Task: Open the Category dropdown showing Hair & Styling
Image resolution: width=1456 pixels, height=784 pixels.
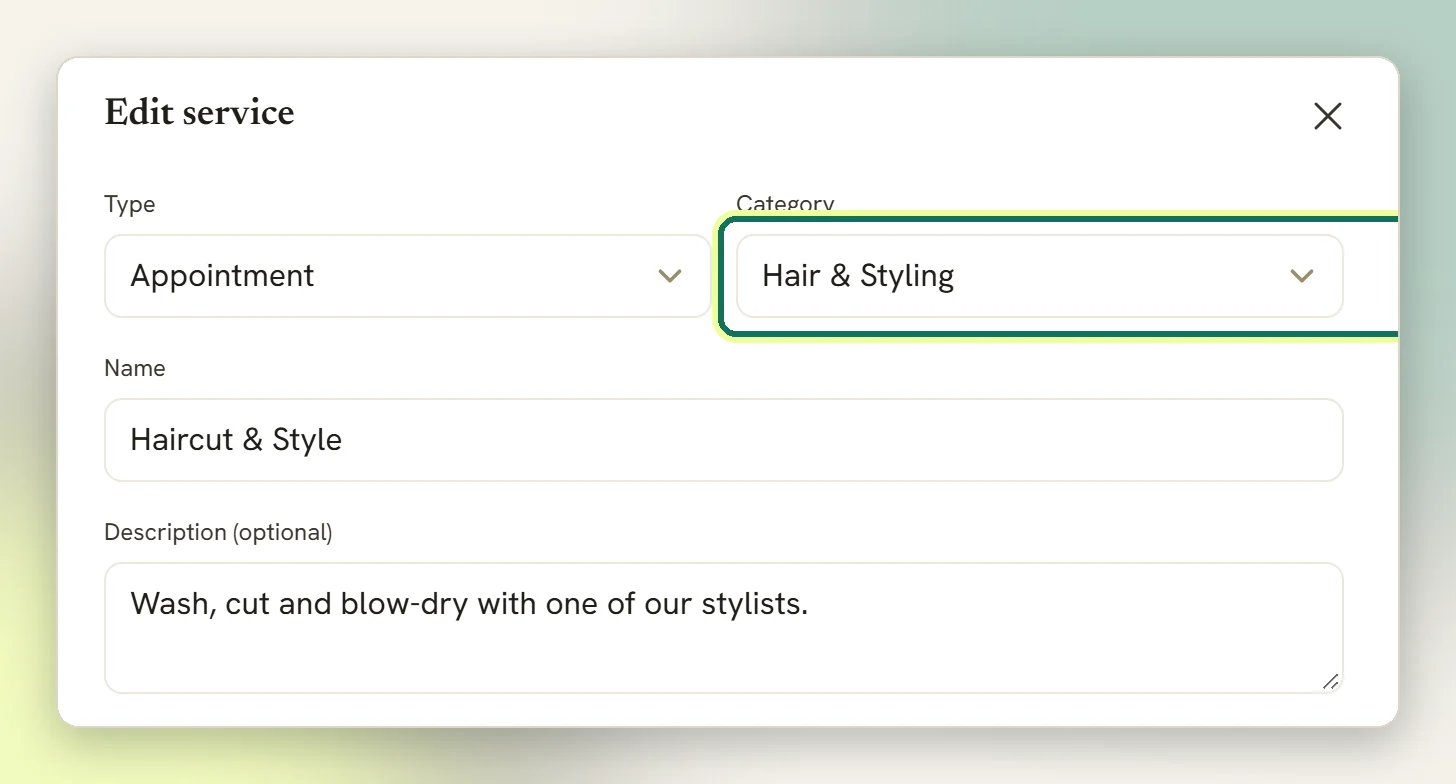Action: click(1040, 276)
